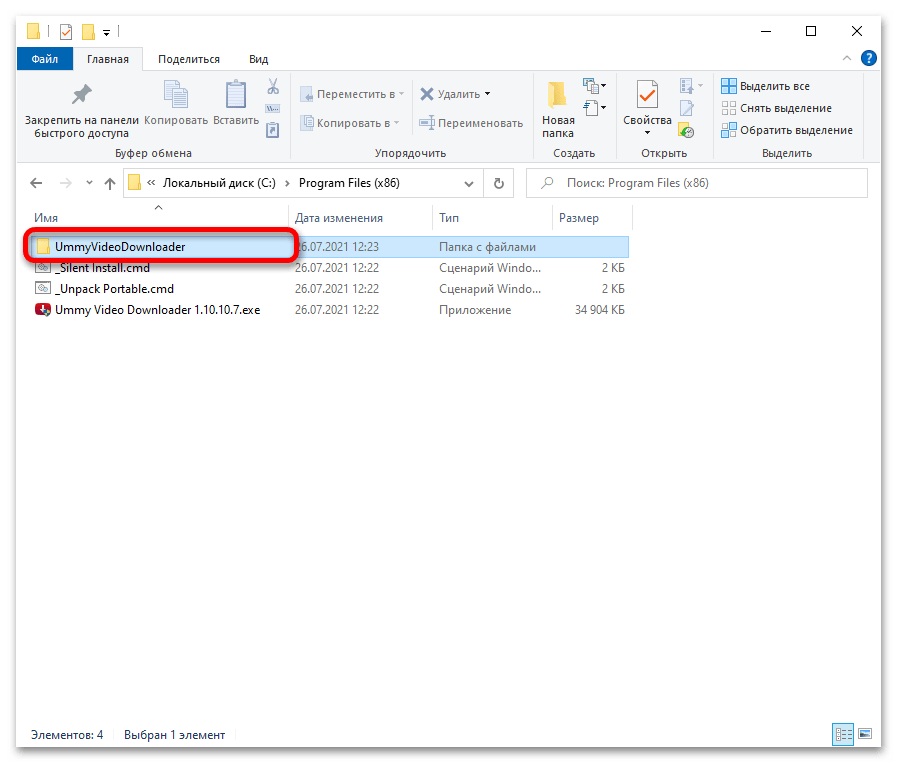Click the search box for Program Files (x86)
The image size is (897, 763).
click(697, 183)
